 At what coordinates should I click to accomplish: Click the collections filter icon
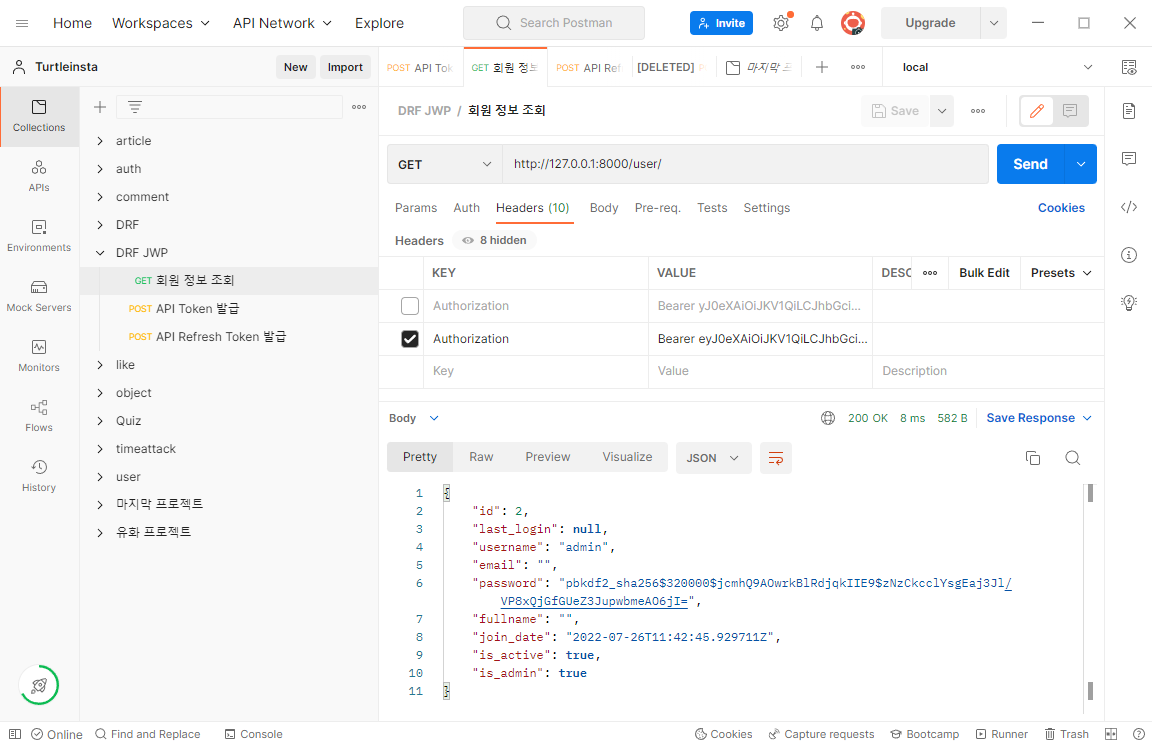pyautogui.click(x=135, y=107)
